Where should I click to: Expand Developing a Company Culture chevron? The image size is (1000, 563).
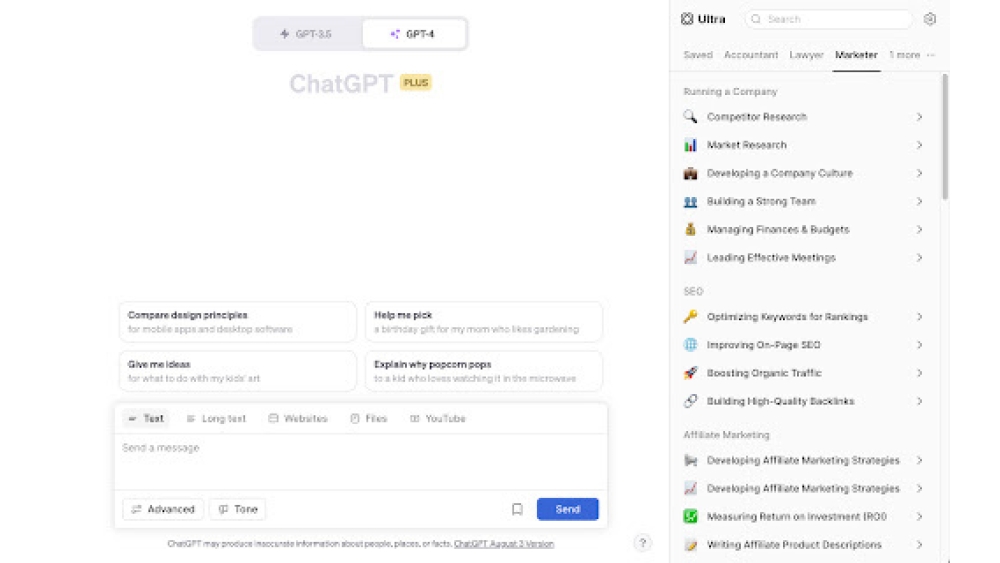tap(919, 173)
